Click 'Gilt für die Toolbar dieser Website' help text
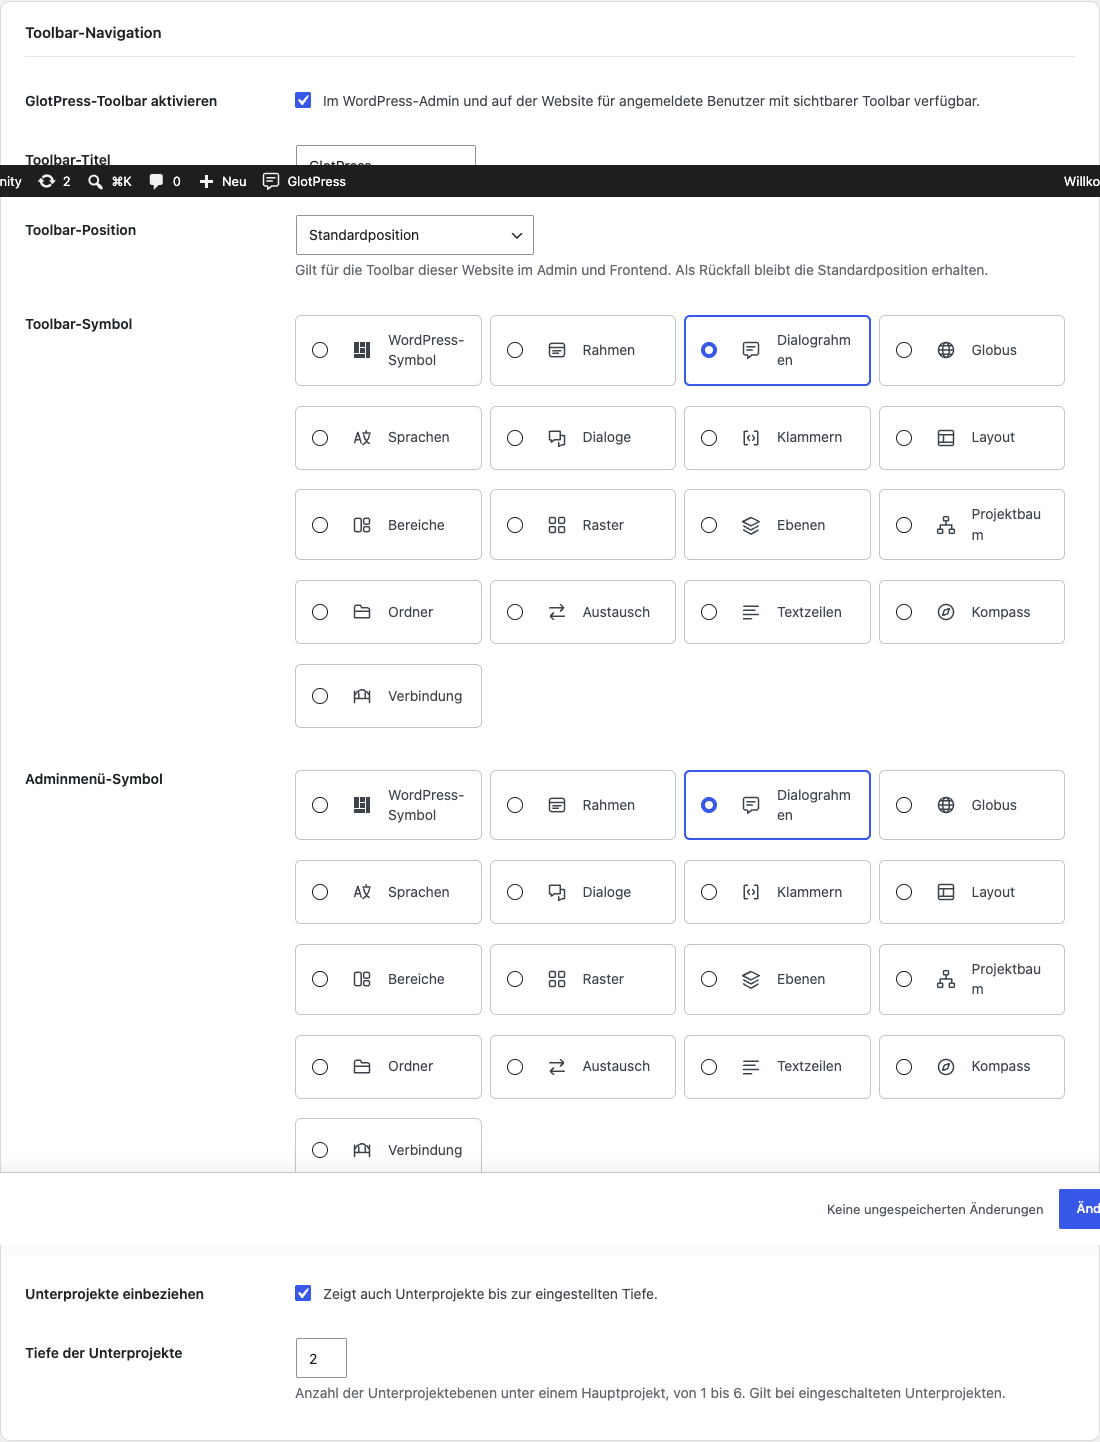Image resolution: width=1100 pixels, height=1442 pixels. click(641, 270)
